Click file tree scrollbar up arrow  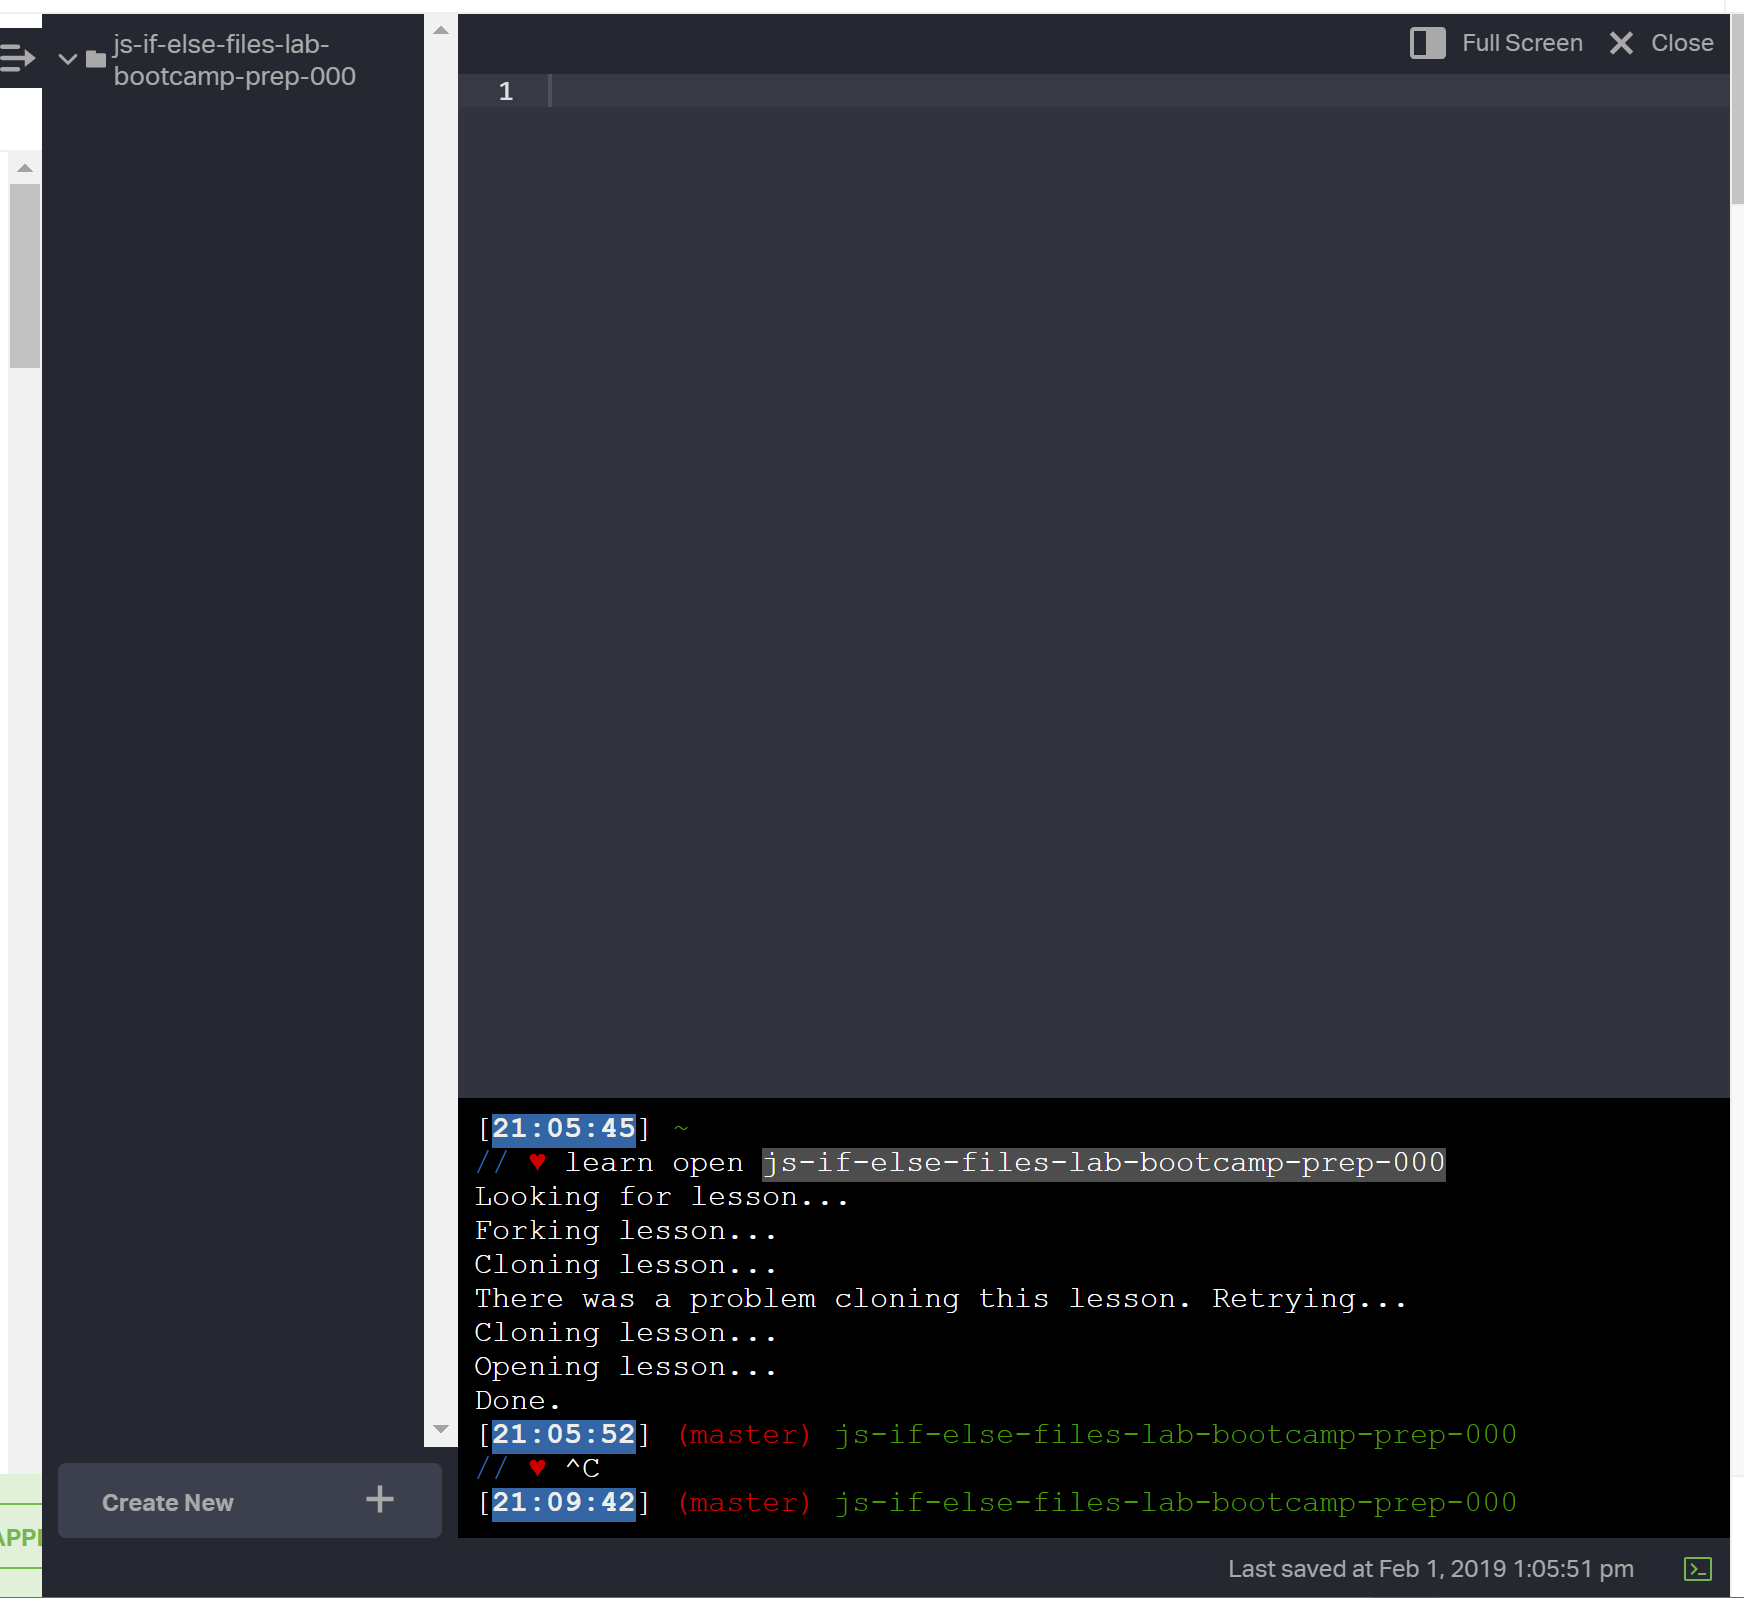click(x=441, y=30)
